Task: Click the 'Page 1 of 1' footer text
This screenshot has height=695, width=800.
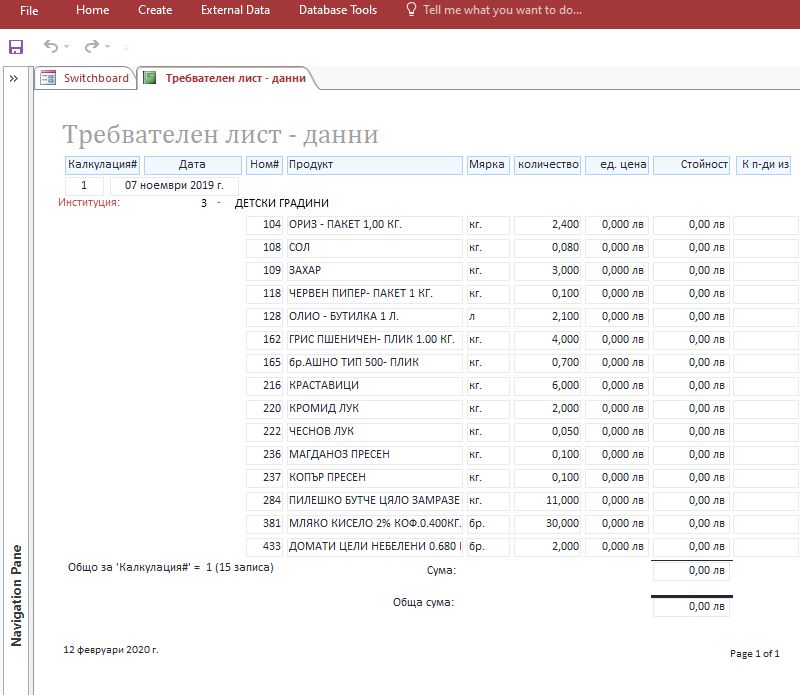Action: click(x=755, y=654)
